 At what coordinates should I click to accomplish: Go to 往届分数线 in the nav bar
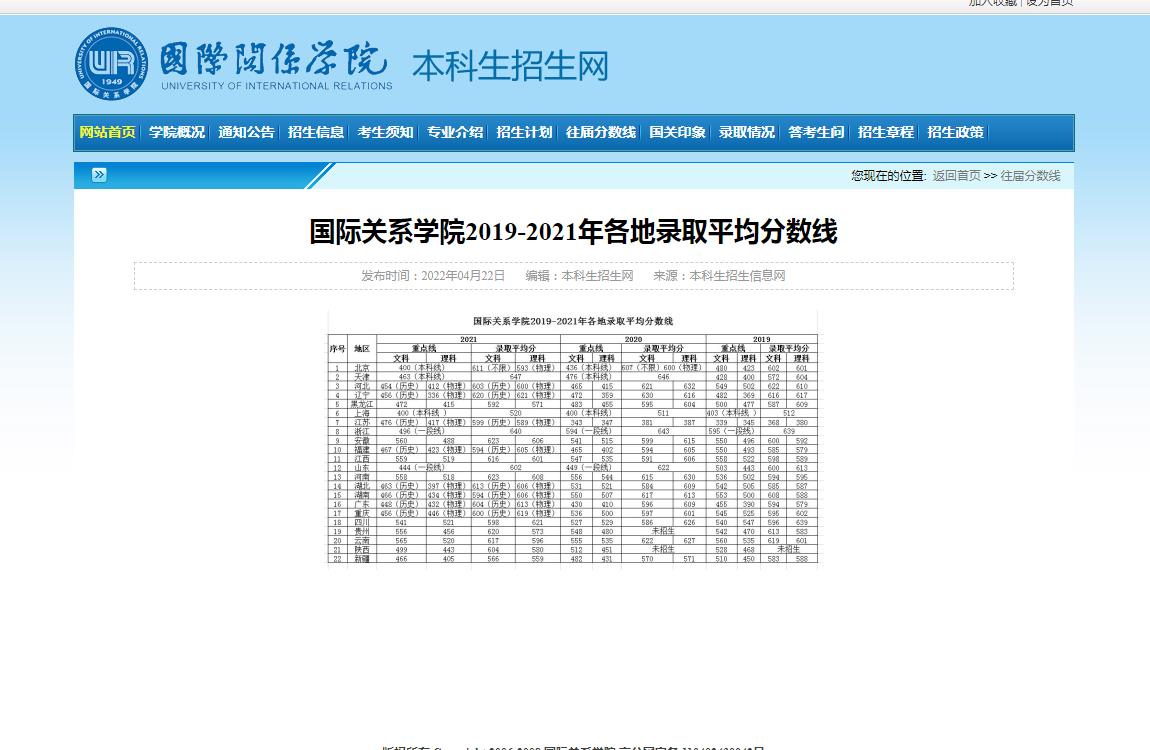tap(601, 133)
